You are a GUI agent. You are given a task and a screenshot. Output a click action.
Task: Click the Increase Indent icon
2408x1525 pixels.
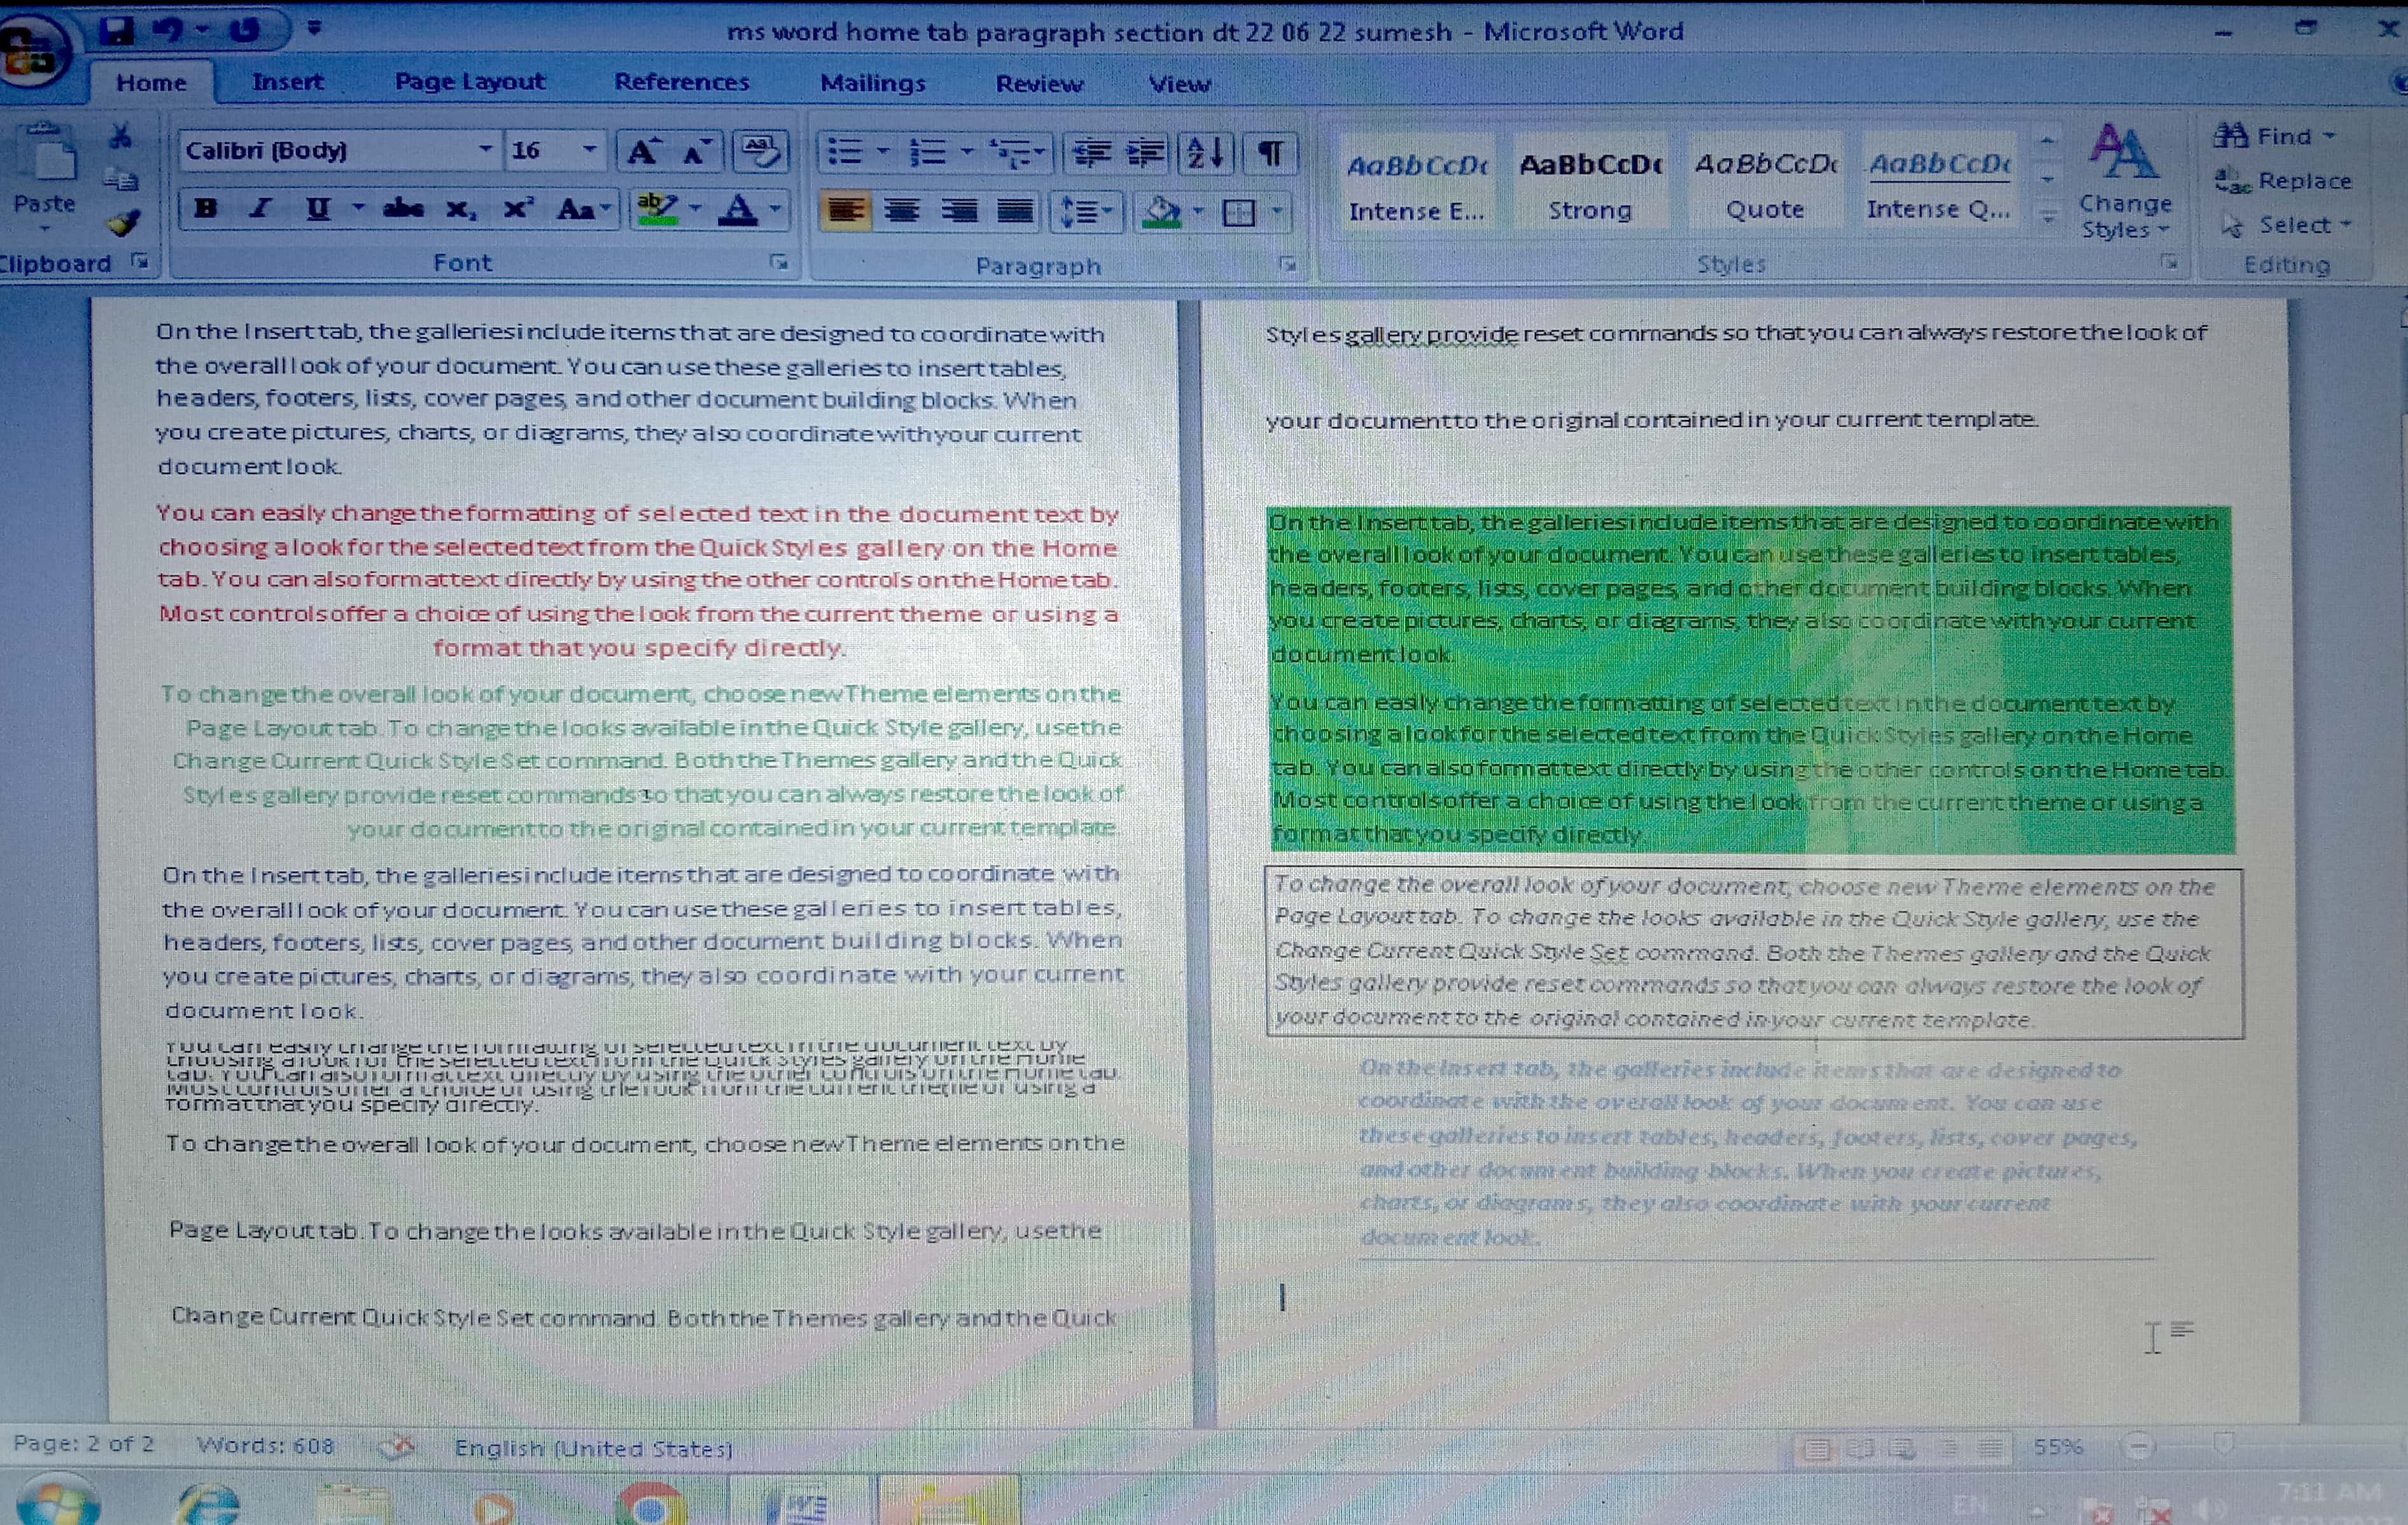coord(1146,153)
